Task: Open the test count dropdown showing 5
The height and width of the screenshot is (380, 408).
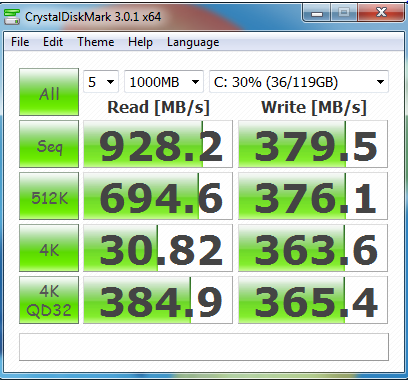Action: point(101,82)
